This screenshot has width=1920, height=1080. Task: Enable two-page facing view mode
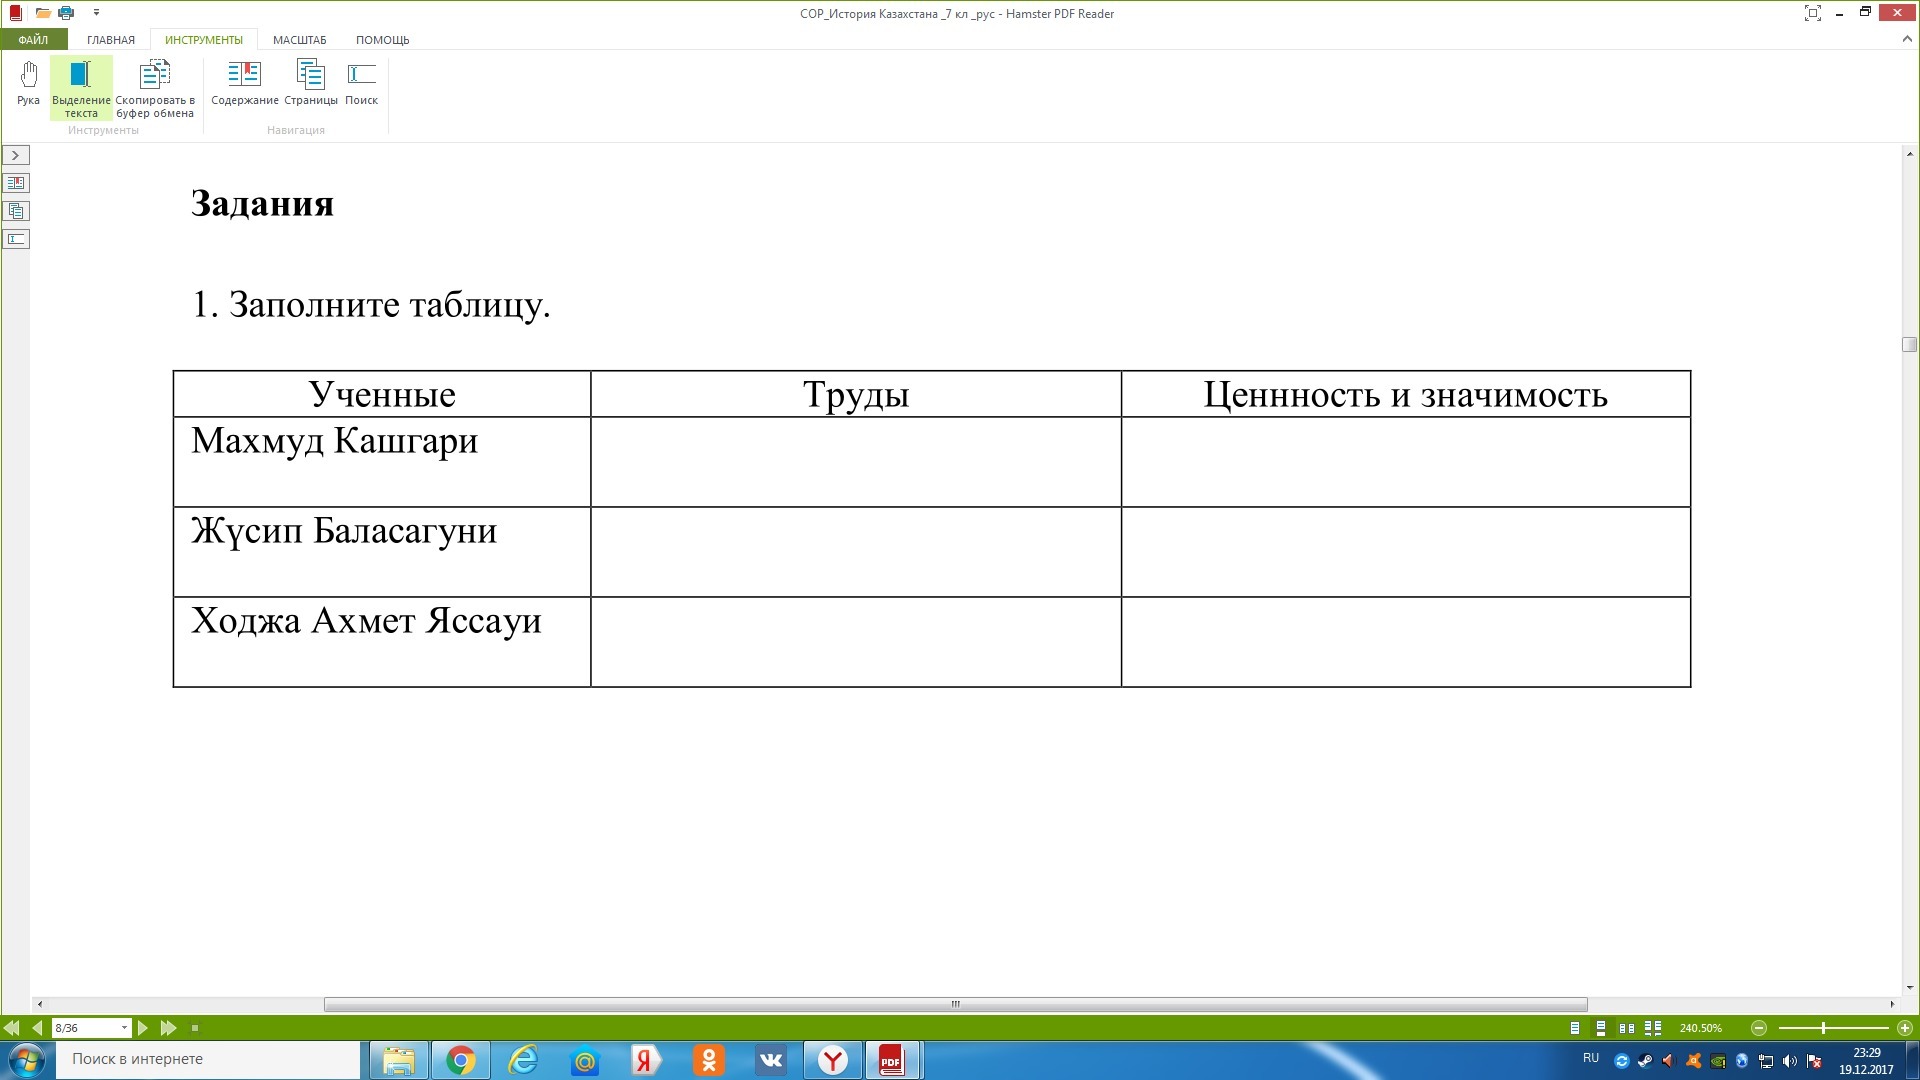point(1627,1028)
